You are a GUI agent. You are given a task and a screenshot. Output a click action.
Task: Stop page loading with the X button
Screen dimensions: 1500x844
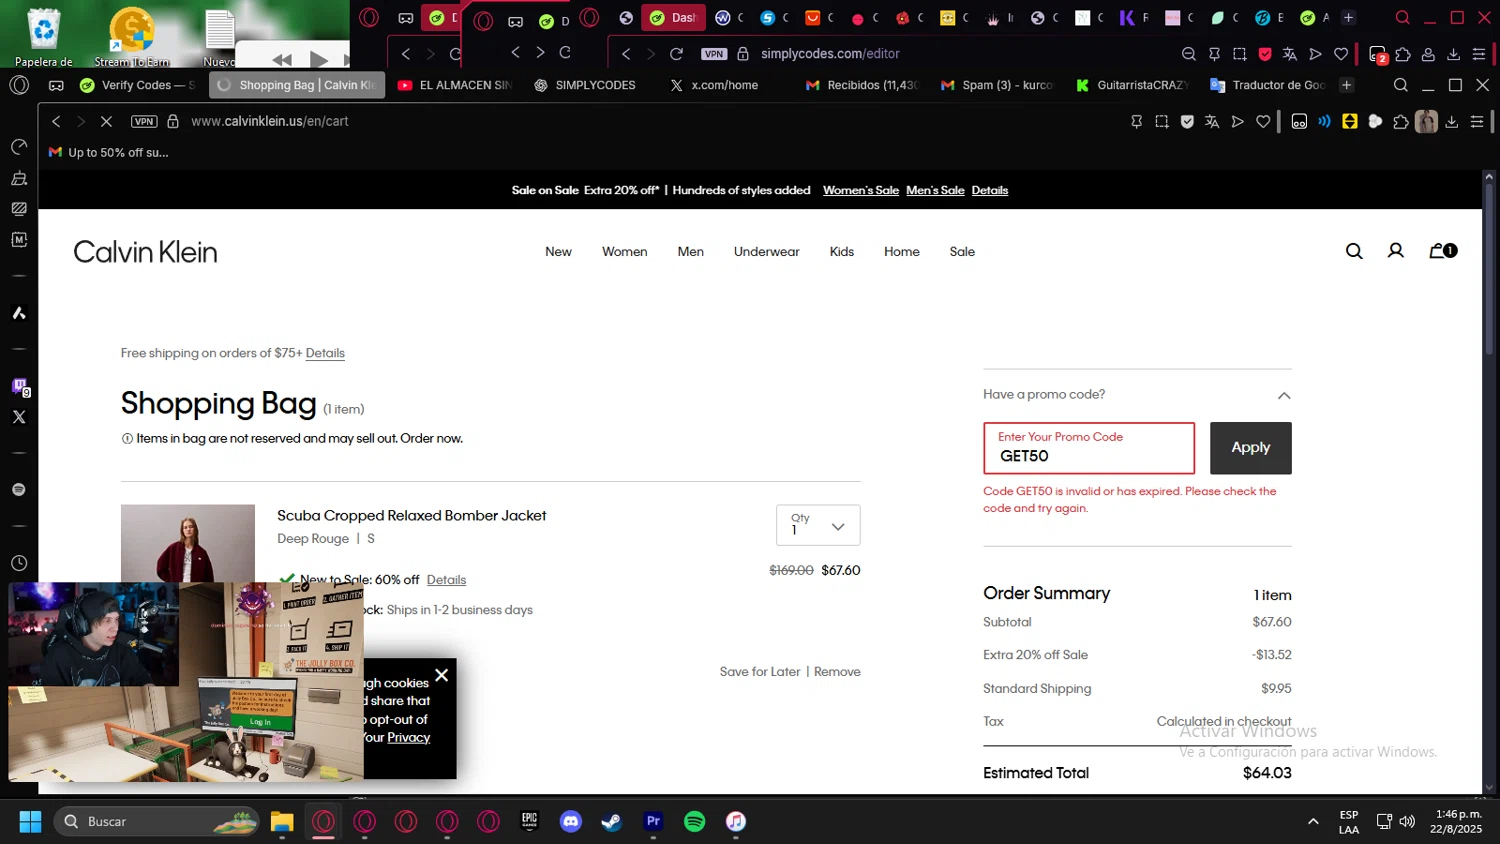coord(106,121)
